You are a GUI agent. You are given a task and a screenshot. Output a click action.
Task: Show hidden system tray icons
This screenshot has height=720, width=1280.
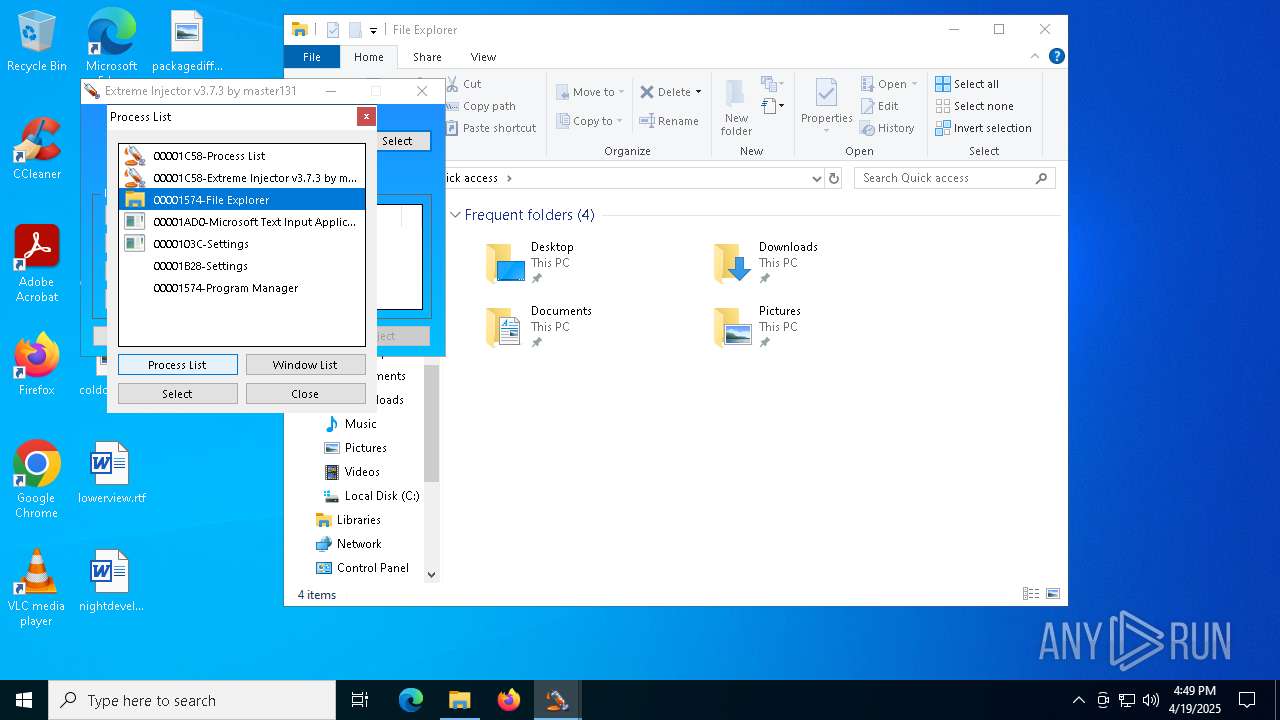(x=1078, y=700)
